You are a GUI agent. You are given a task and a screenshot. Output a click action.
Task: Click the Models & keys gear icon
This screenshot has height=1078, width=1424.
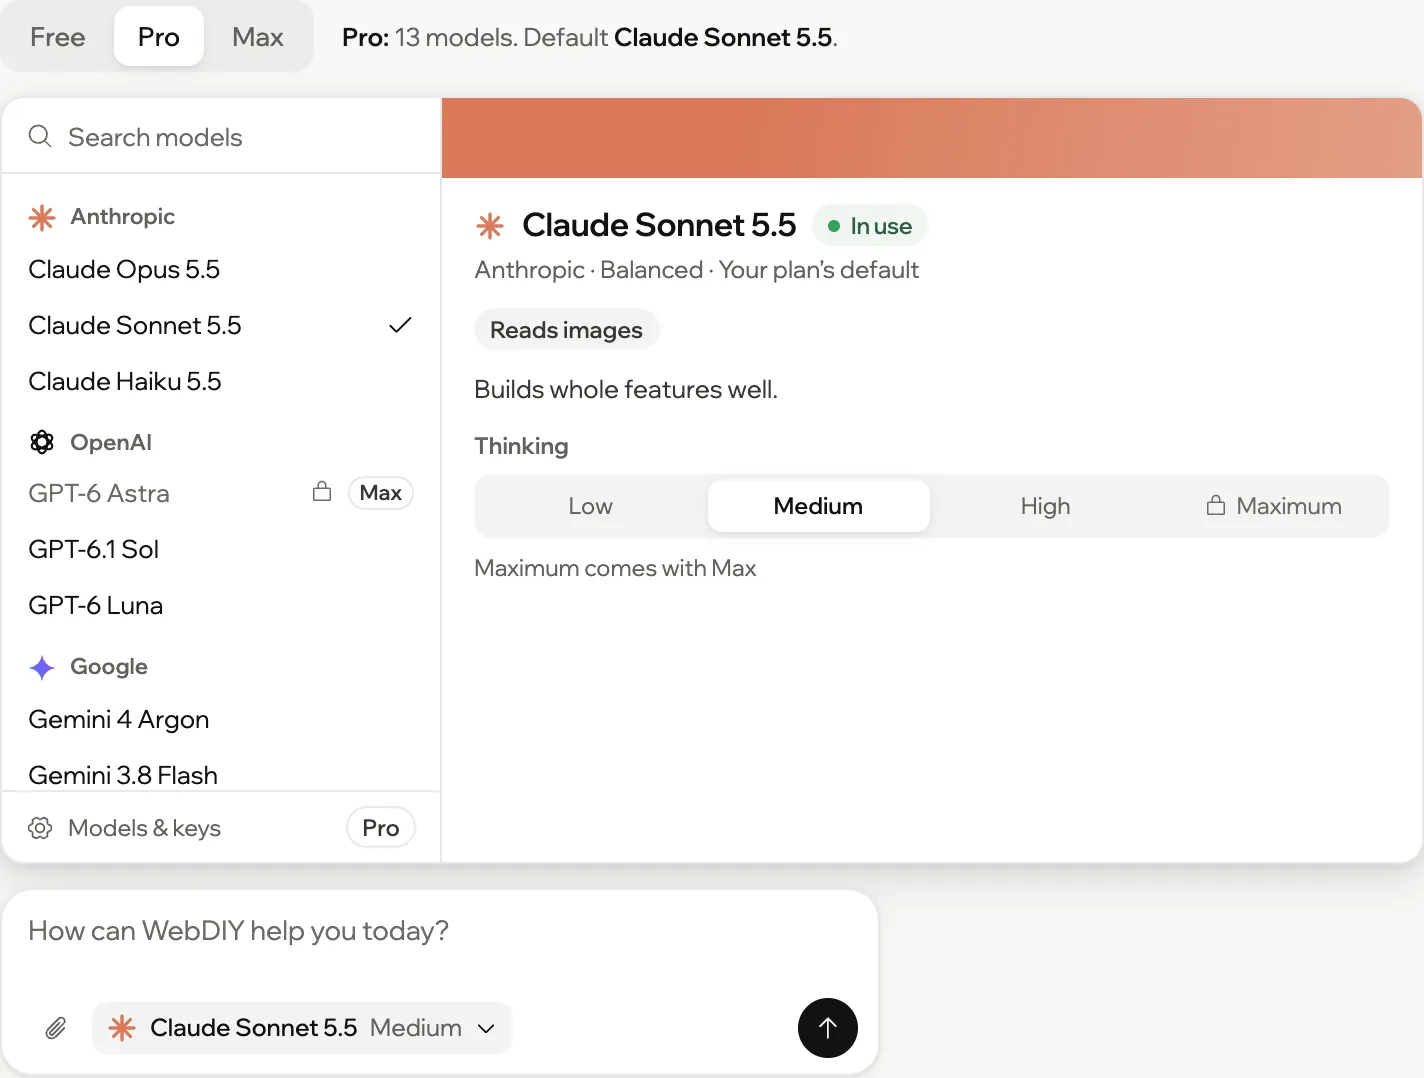(x=40, y=828)
